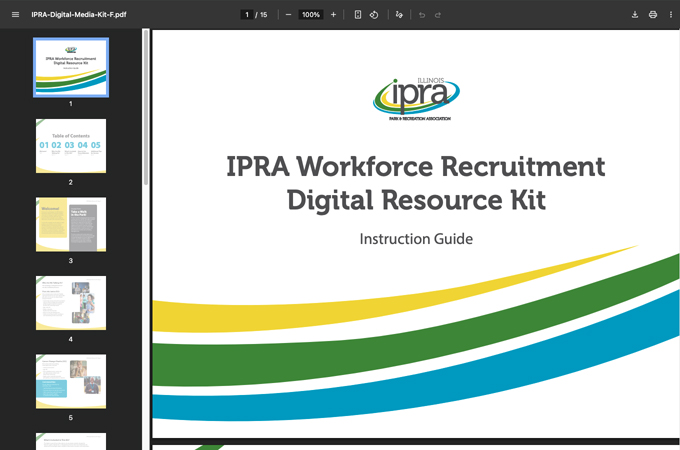Click the redo arrow icon

point(438,15)
